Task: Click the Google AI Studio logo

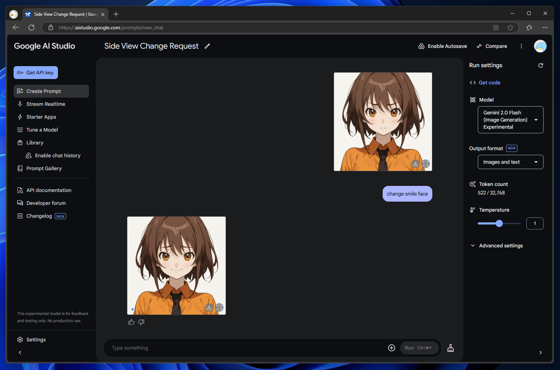Action: [x=44, y=46]
